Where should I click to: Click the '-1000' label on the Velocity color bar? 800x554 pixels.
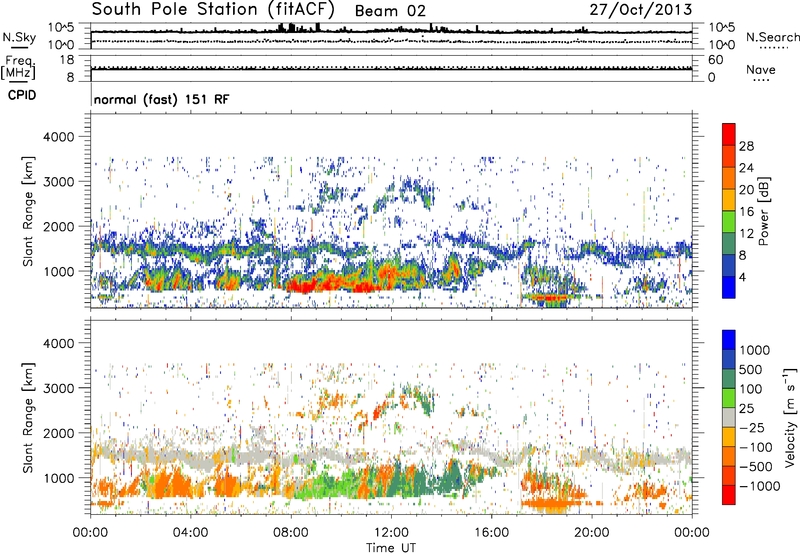[x=759, y=486]
